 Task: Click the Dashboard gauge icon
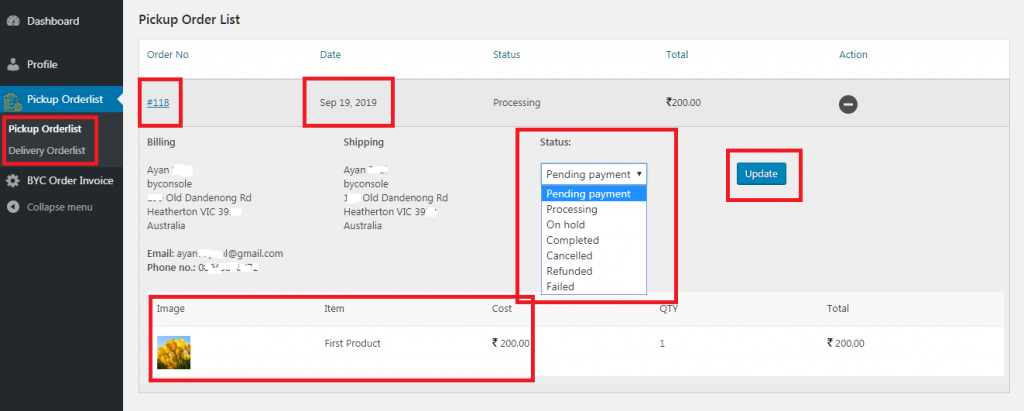click(x=13, y=20)
